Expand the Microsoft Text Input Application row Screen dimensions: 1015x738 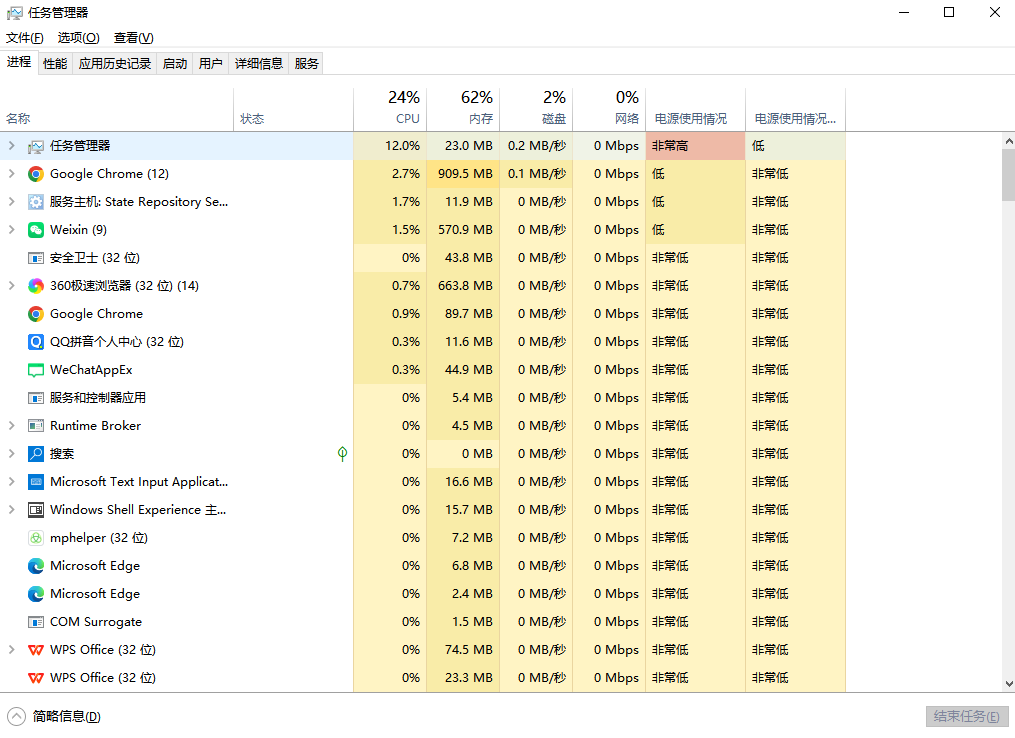click(11, 482)
